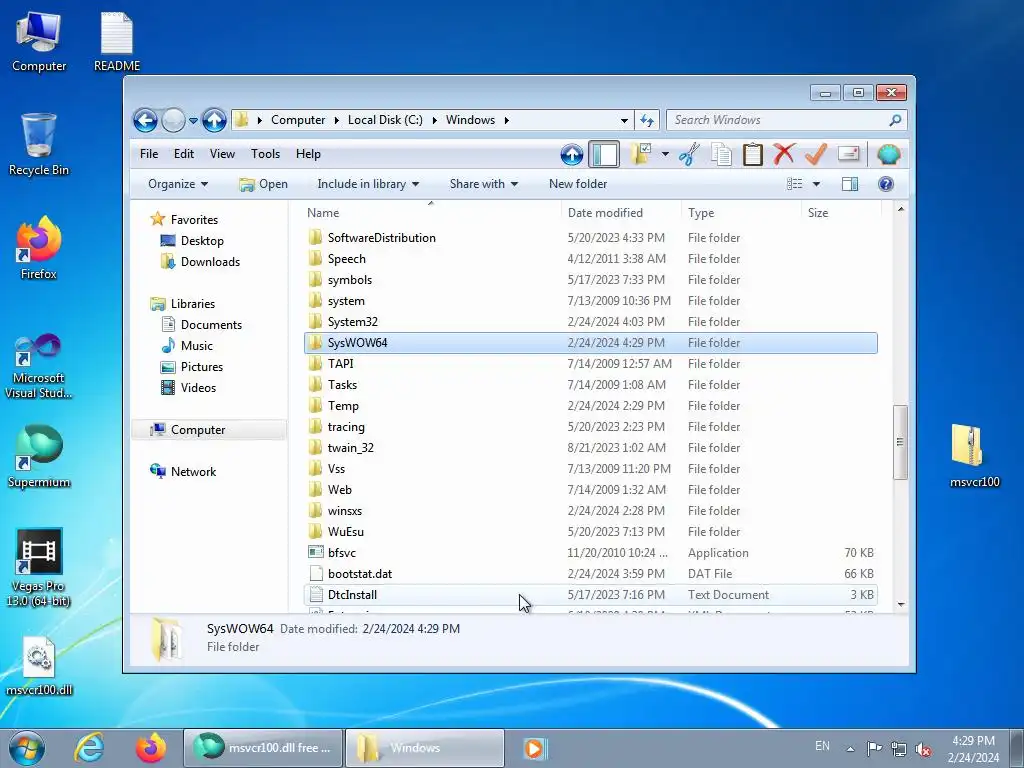This screenshot has width=1024, height=768.
Task: Select the bootstat.dat file
Action: tap(590, 573)
